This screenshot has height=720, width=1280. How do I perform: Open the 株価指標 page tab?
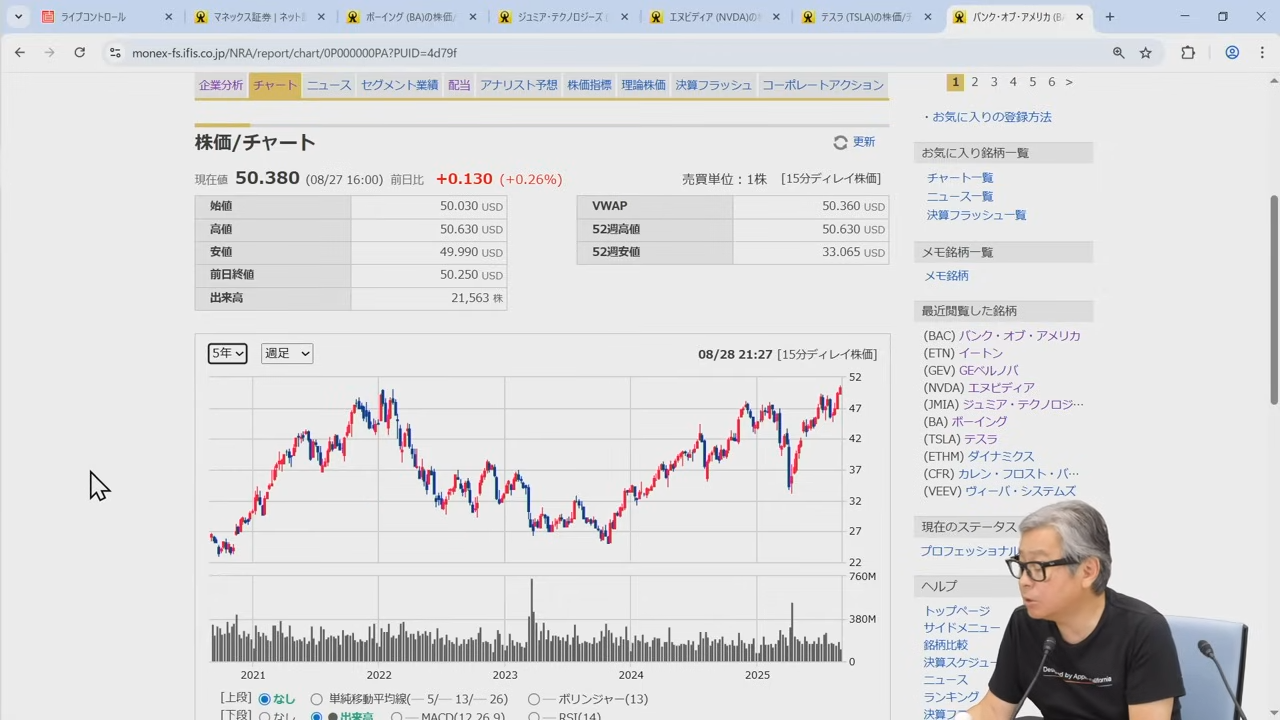coord(589,85)
